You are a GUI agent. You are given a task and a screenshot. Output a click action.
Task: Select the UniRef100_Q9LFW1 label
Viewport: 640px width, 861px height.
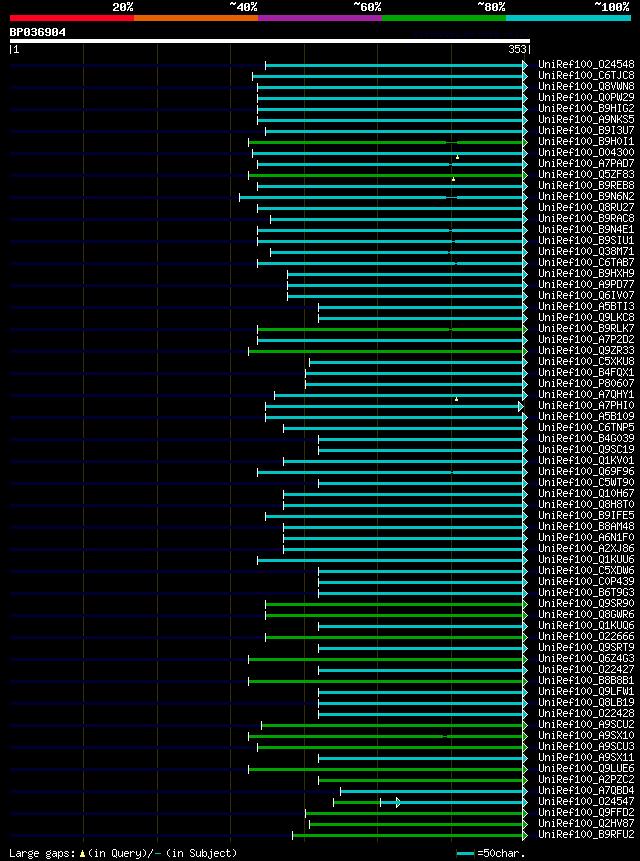click(x=586, y=691)
